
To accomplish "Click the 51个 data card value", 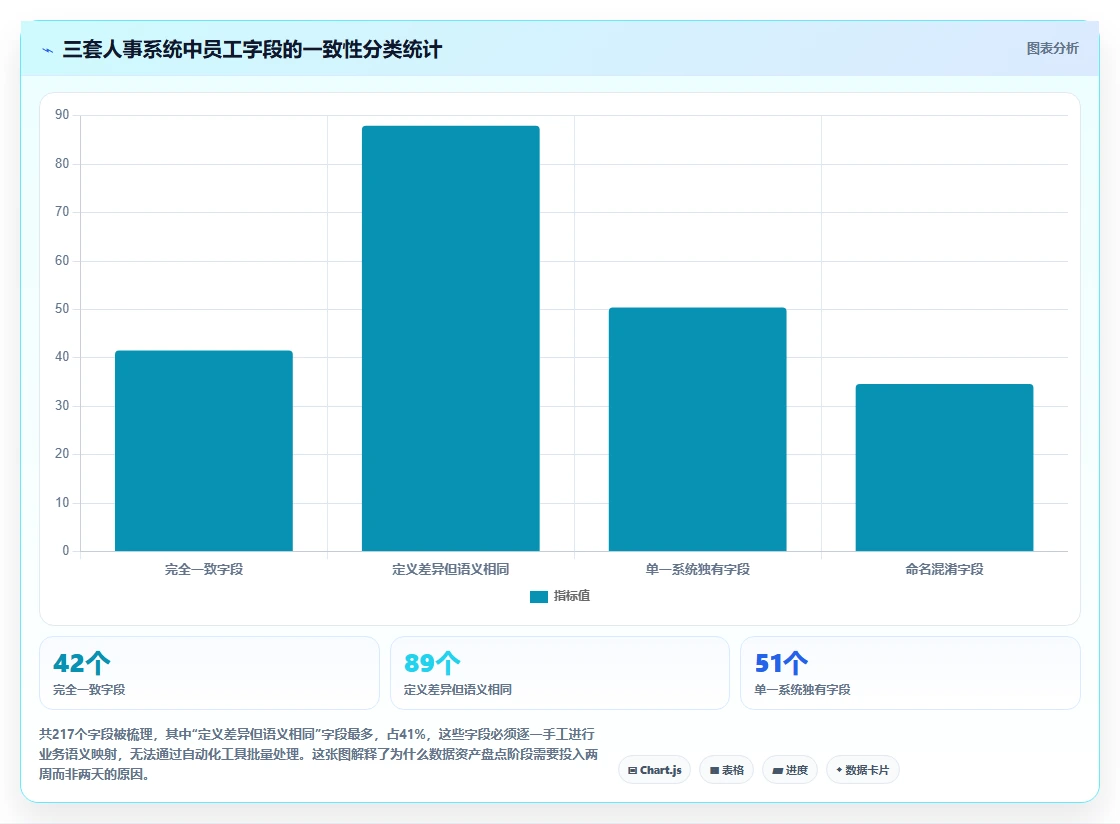I will click(781, 663).
